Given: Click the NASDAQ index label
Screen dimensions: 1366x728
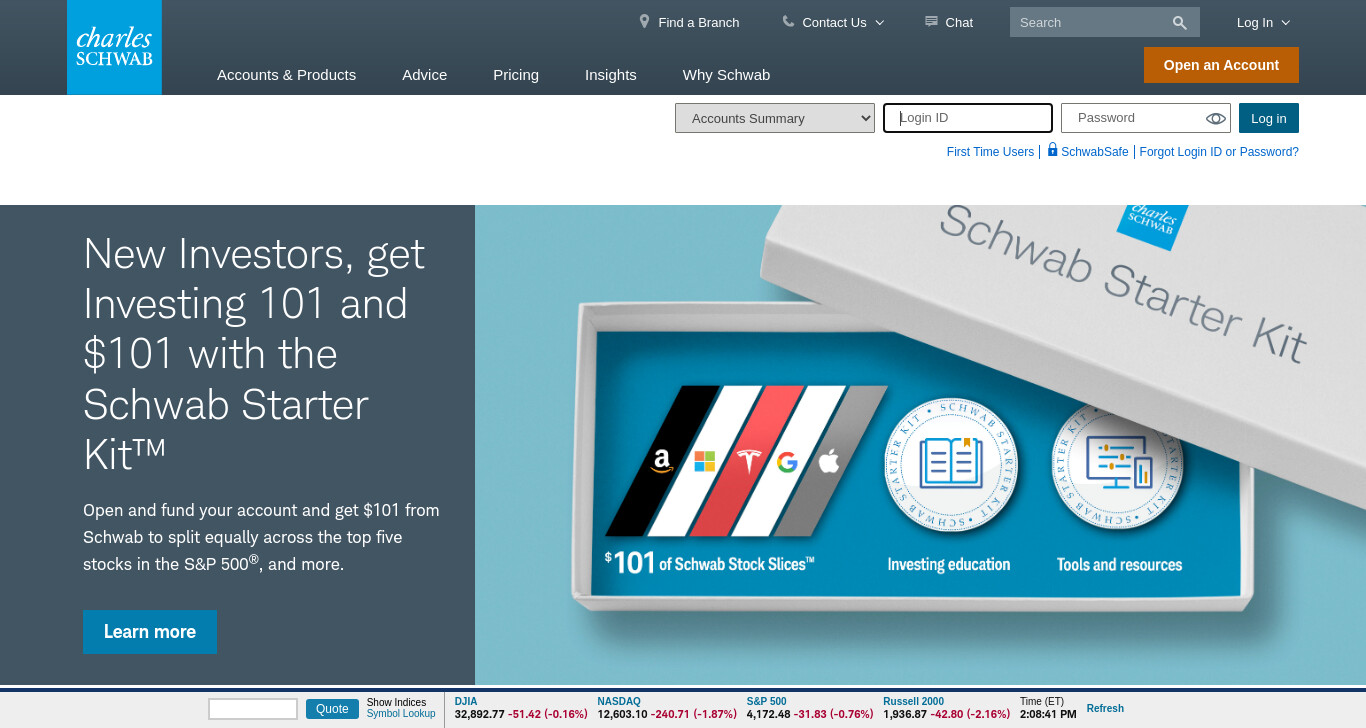Looking at the screenshot, I should pos(619,702).
